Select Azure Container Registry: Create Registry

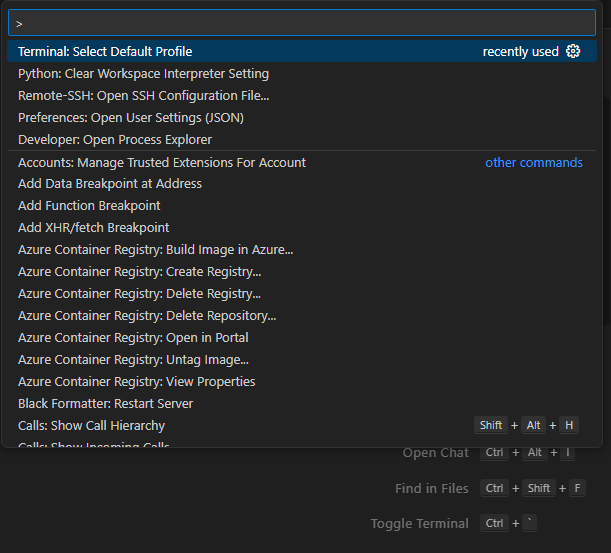point(302,272)
